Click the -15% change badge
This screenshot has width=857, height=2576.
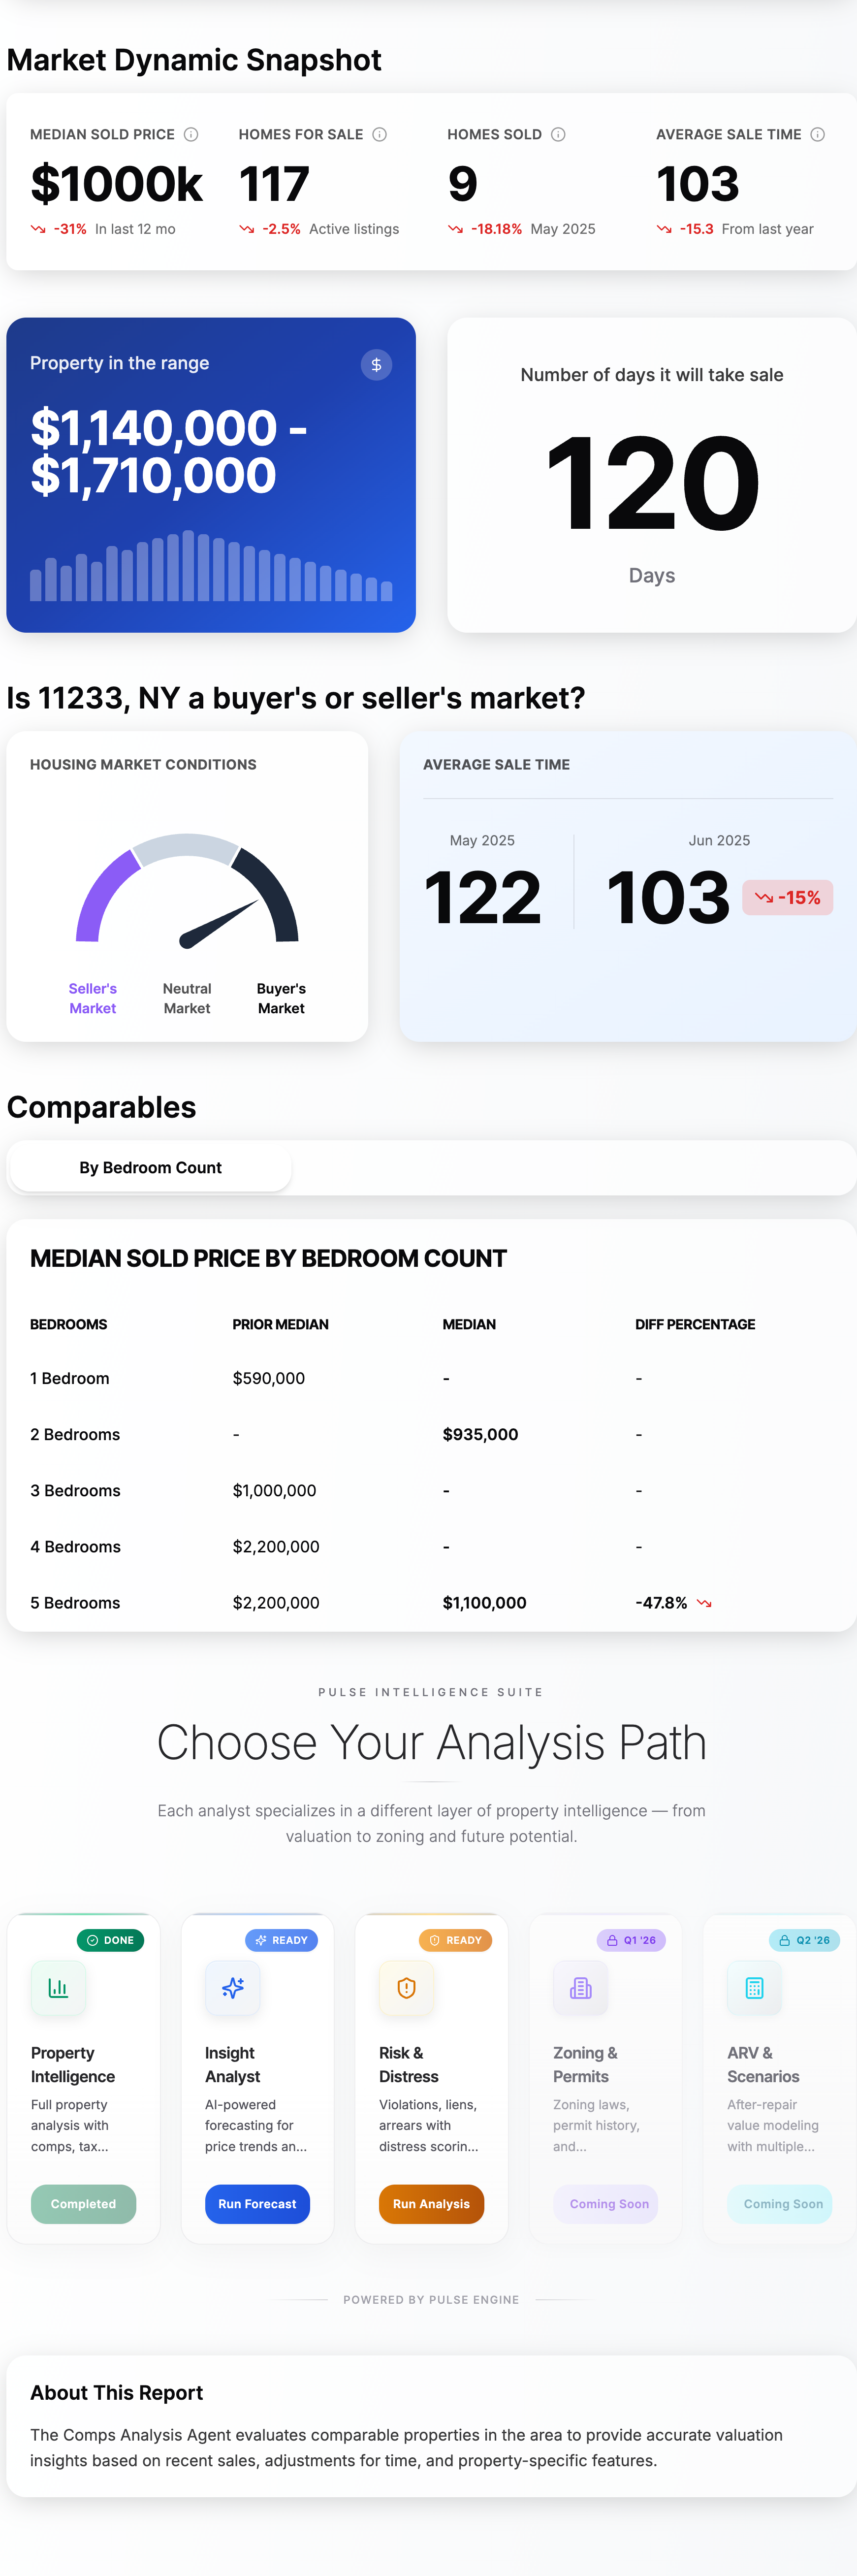point(788,898)
